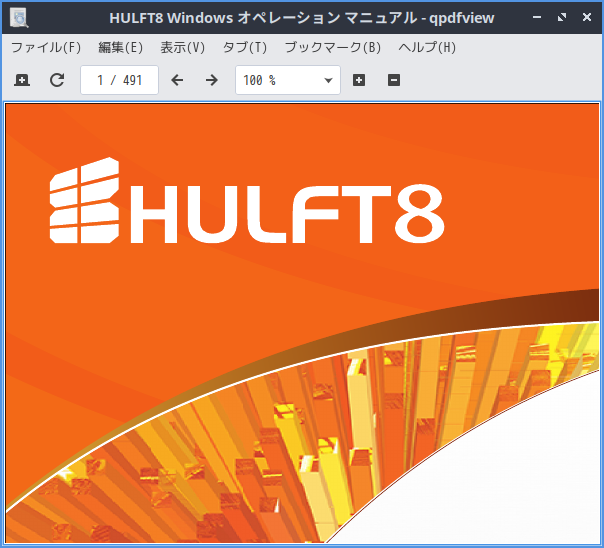This screenshot has height=548, width=604.
Task: Expand the zoom level dropdown arrow
Action: 328,80
